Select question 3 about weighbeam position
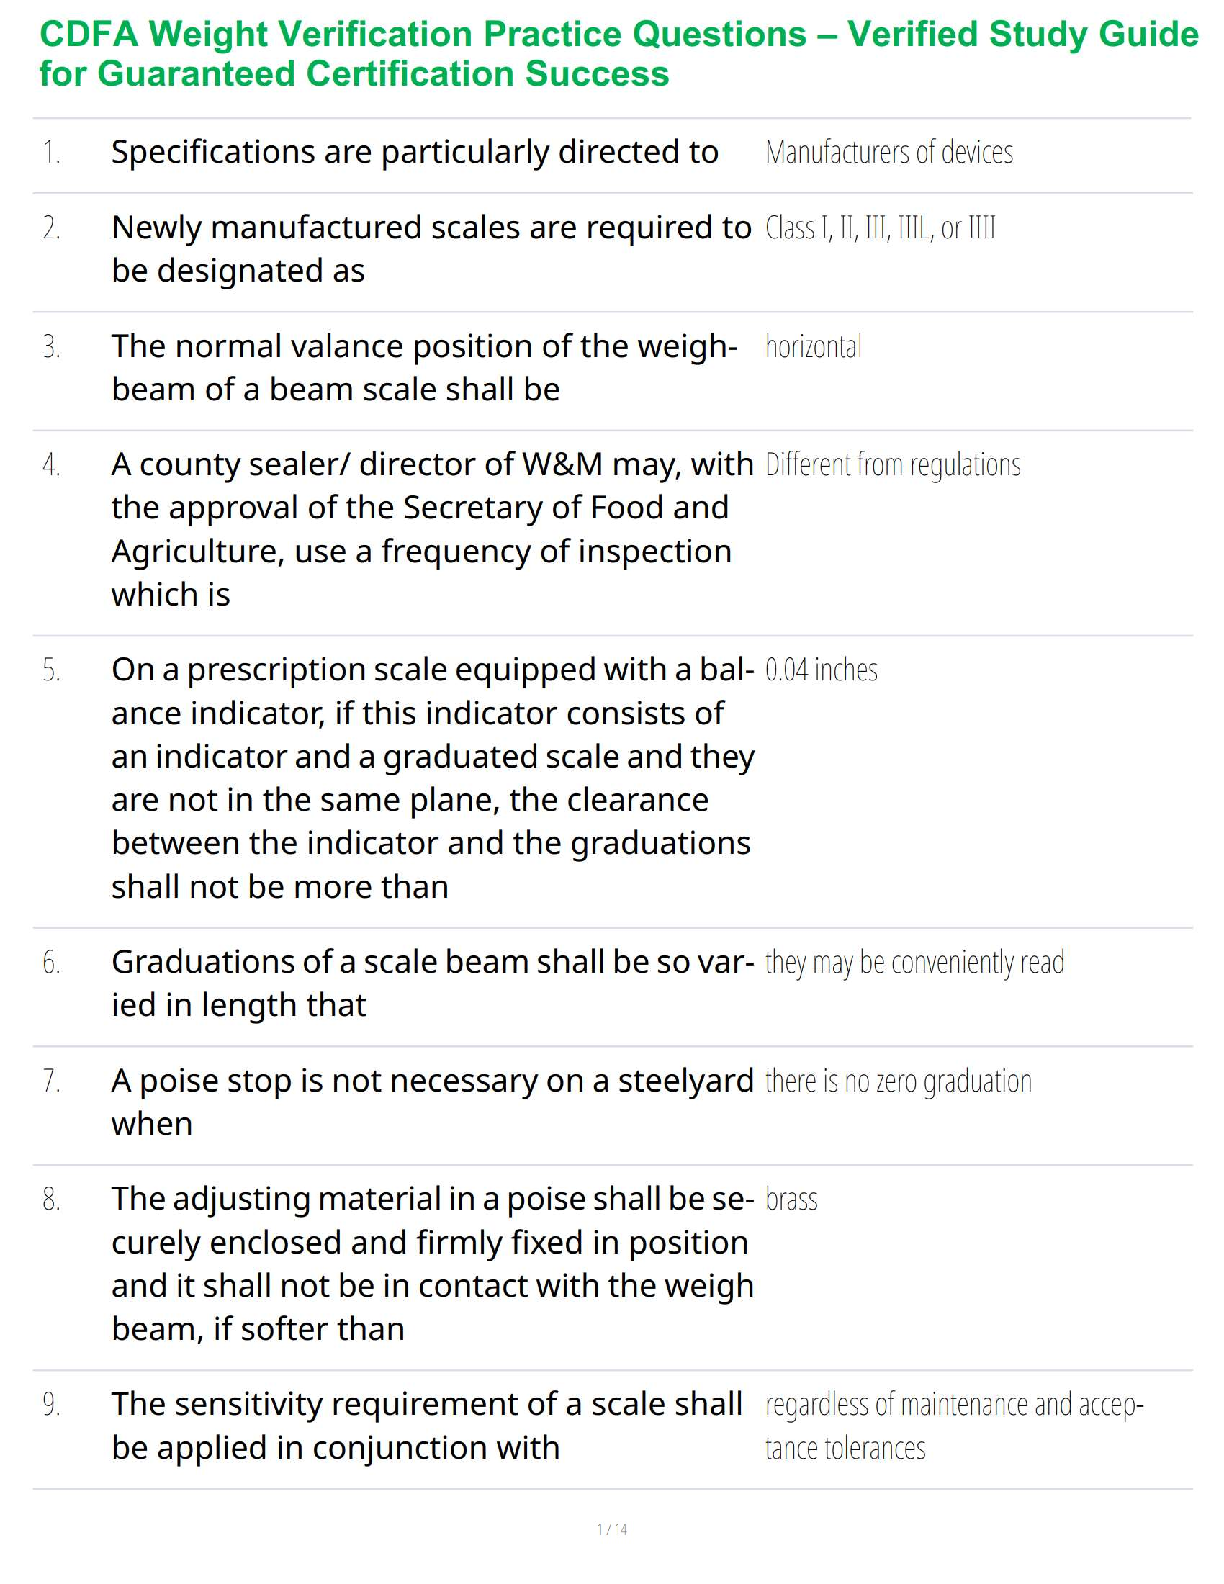The image size is (1224, 1584). [424, 367]
